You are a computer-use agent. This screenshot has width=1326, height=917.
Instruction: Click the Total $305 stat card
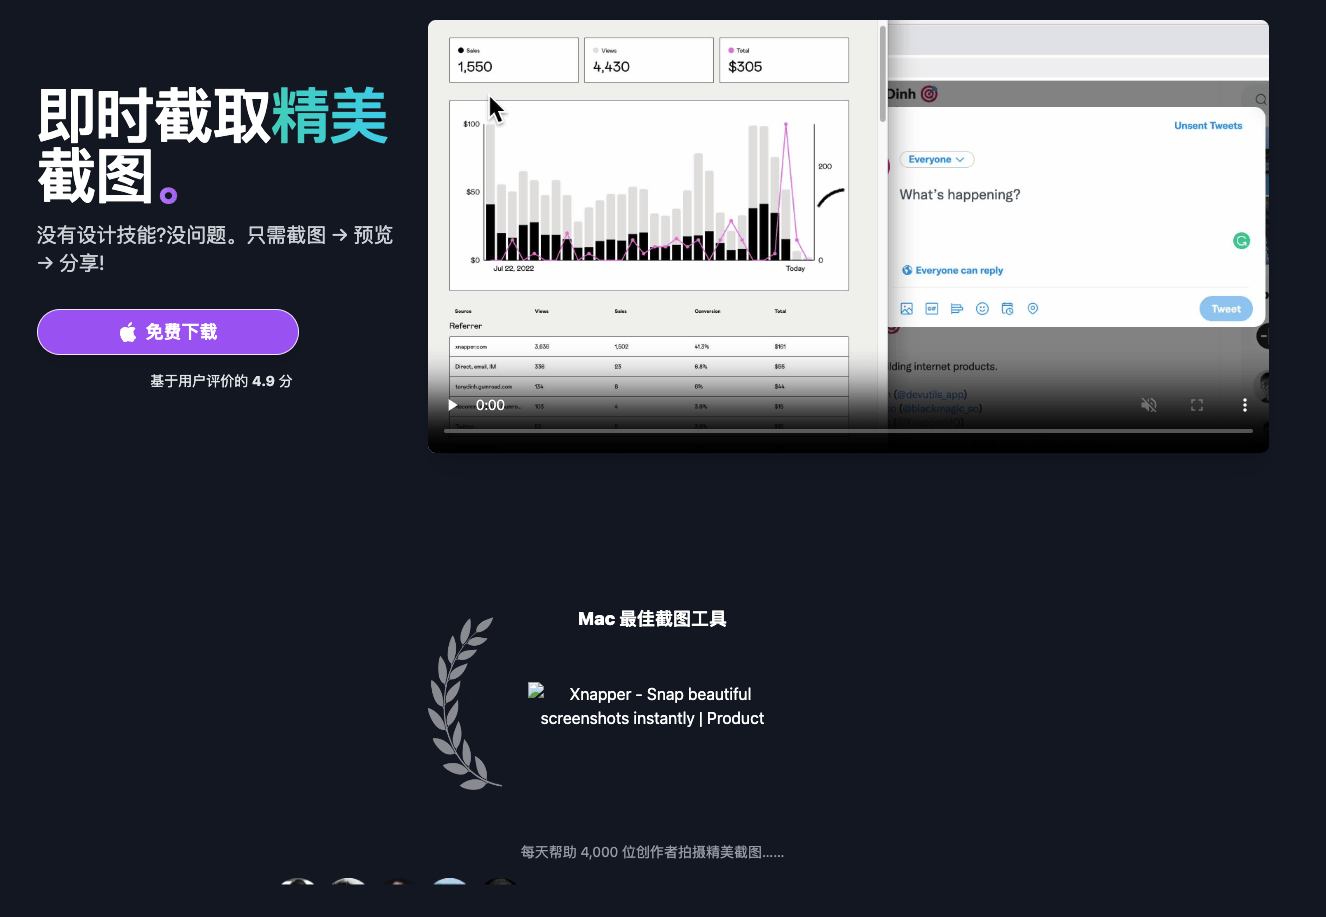[784, 60]
